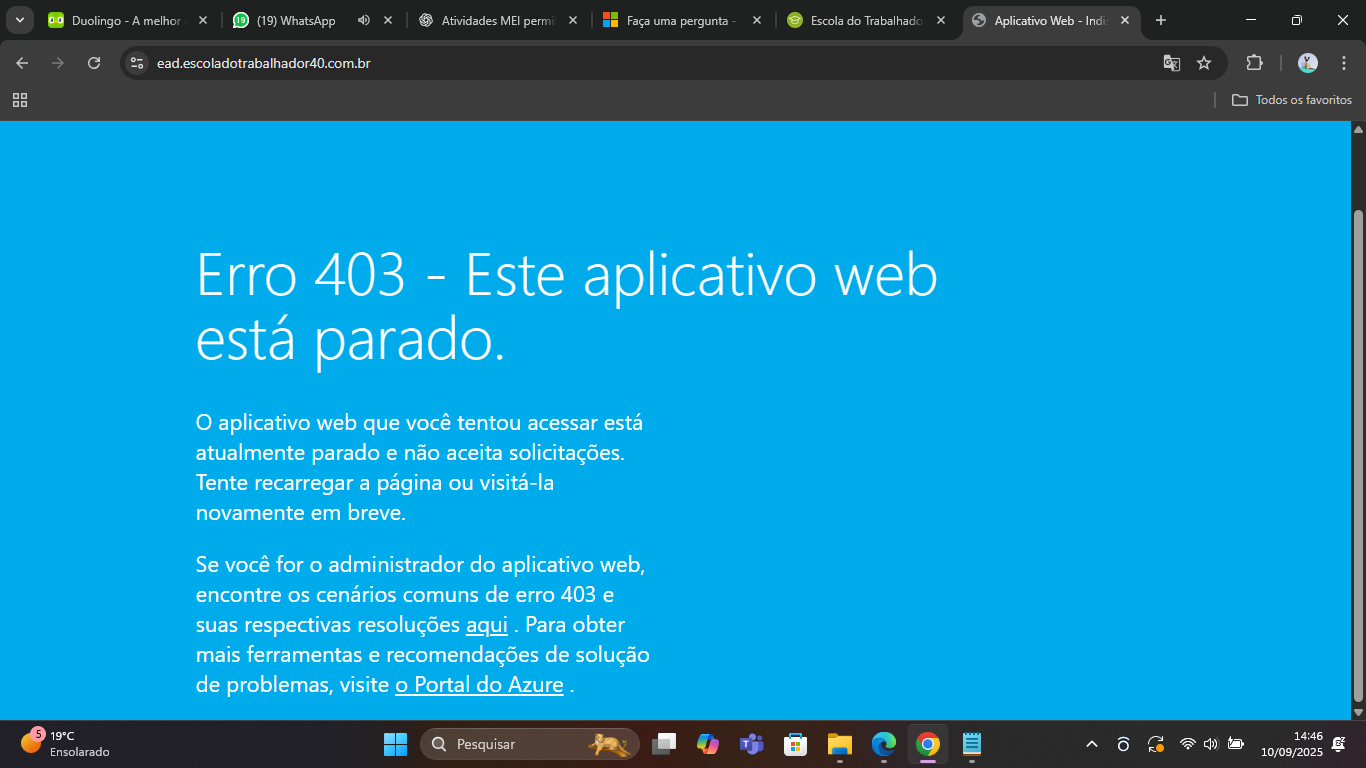This screenshot has width=1366, height=768.
Task: Open the notifications bell icon
Action: (1338, 744)
